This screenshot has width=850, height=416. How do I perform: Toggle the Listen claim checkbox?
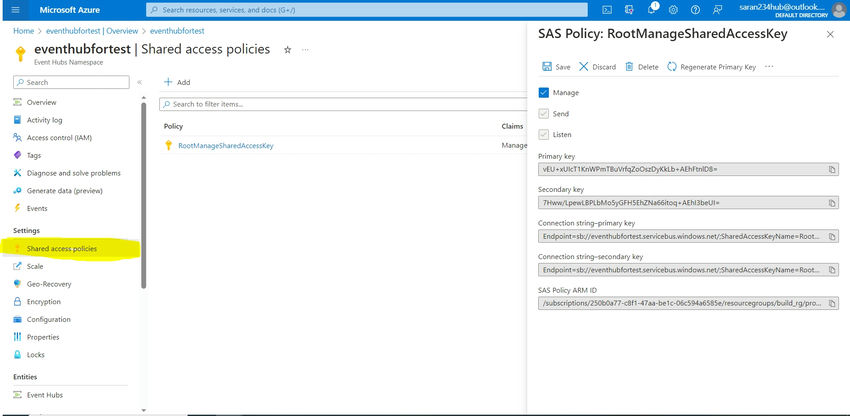544,135
